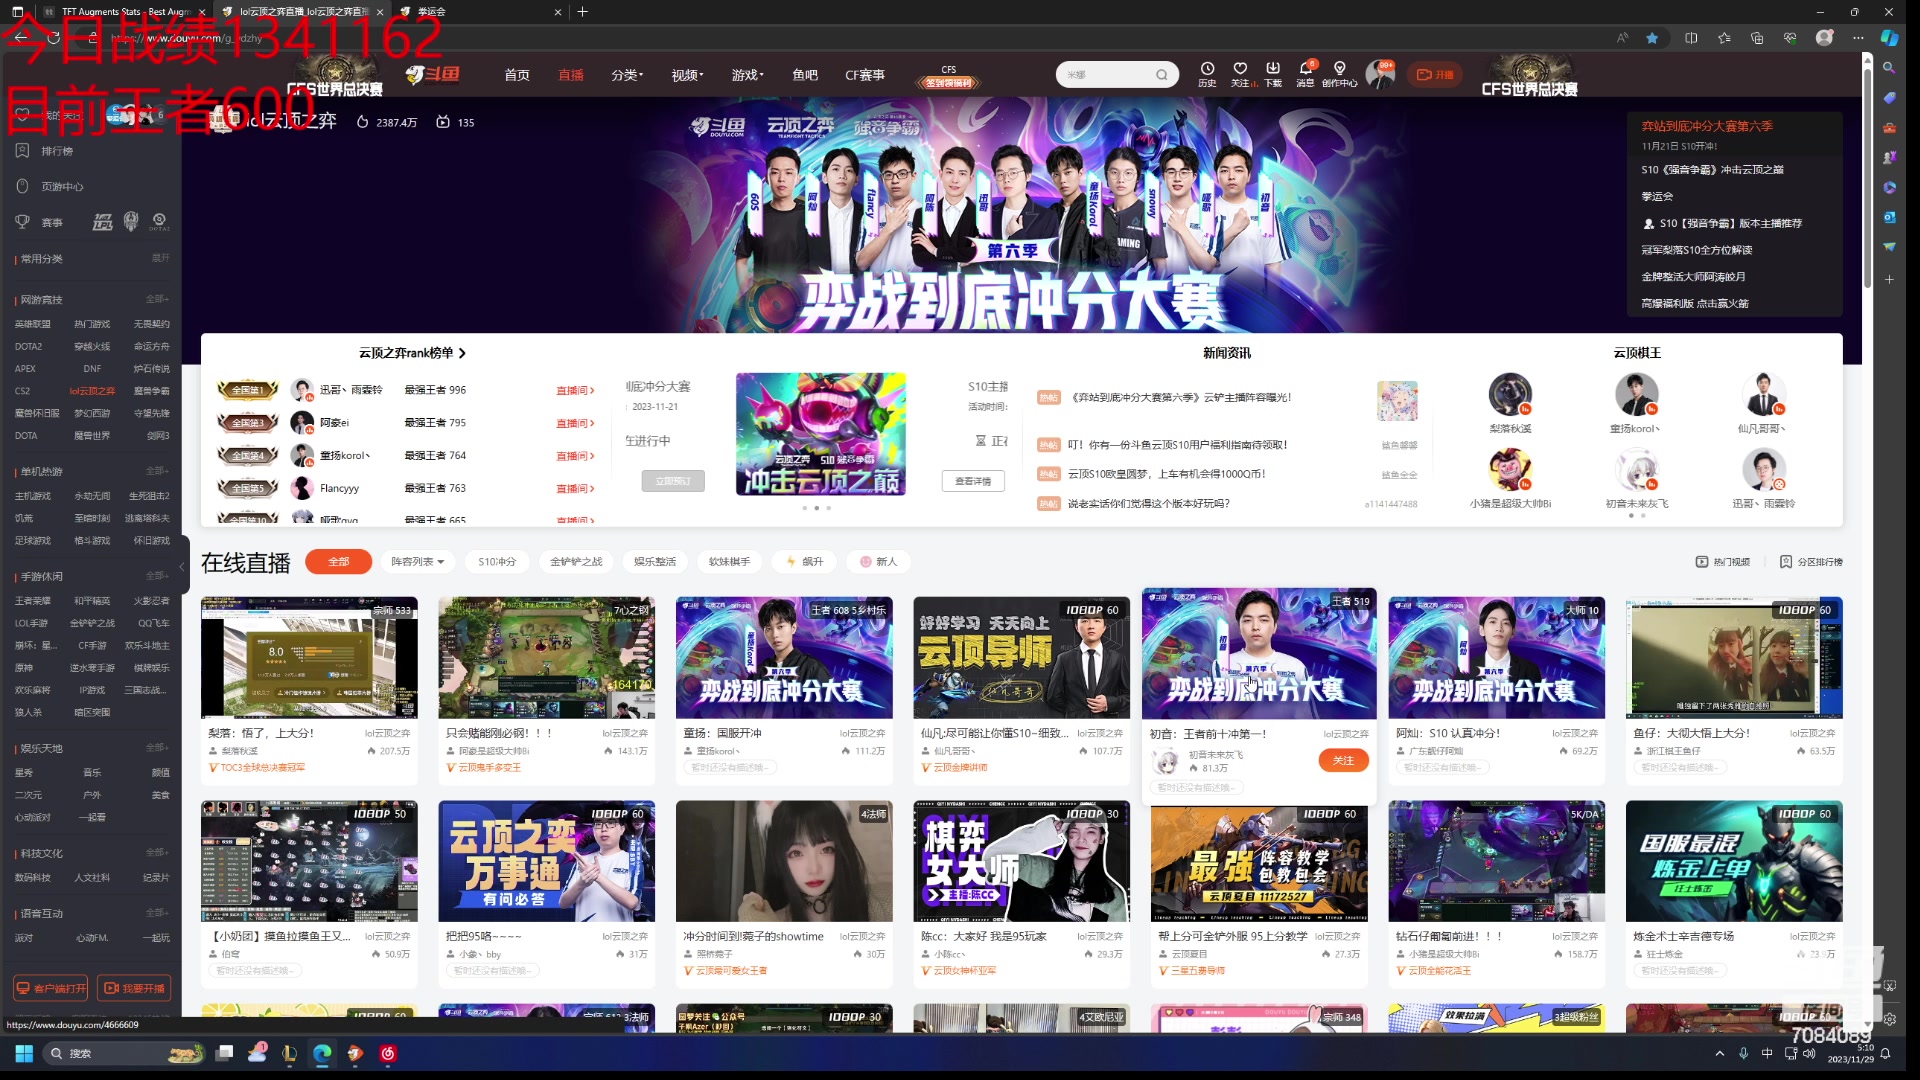Click the DOTA2 tournament icon in sidebar
1920x1080 pixels.
[159, 222]
